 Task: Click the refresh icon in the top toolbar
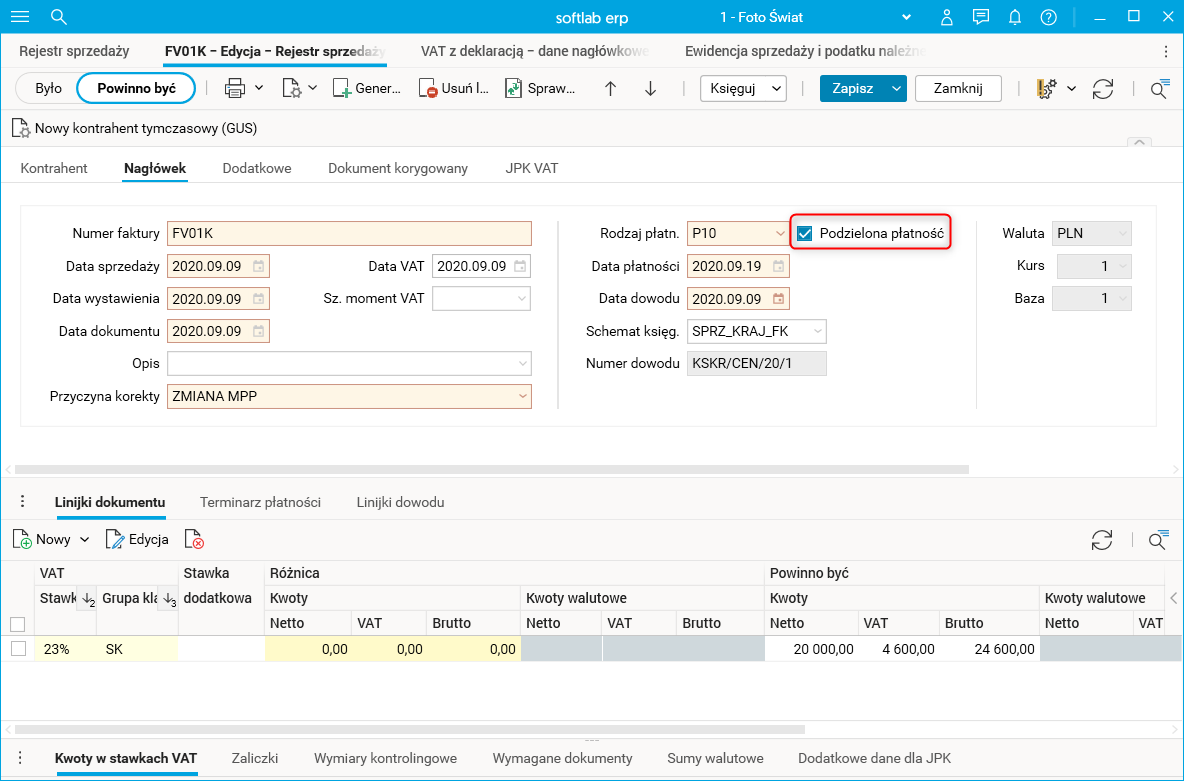click(1103, 88)
